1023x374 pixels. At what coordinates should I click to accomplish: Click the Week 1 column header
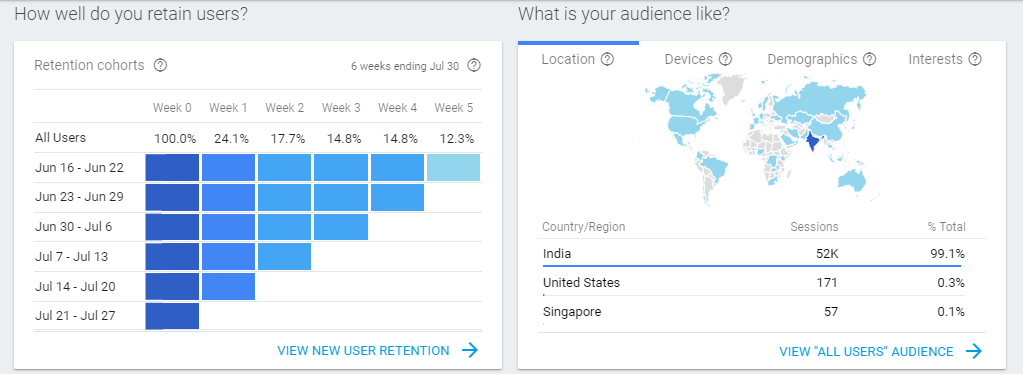[x=228, y=108]
